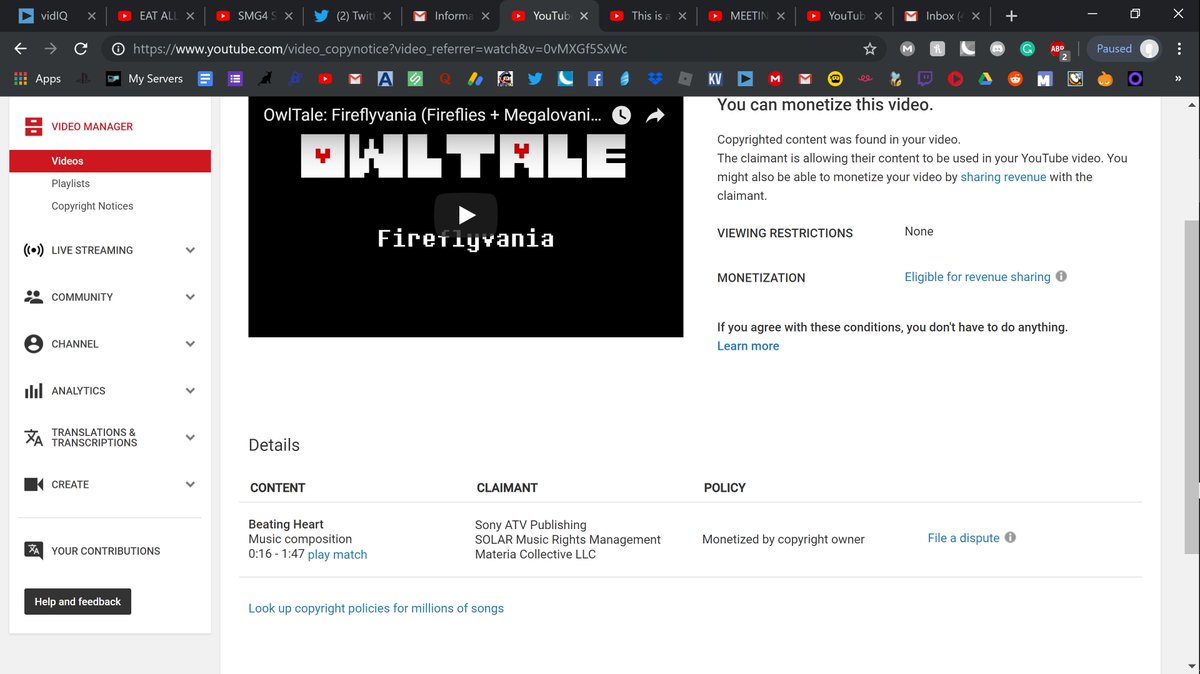Viewport: 1200px width, 674px height.
Task: Select Videos in Video Manager
Action: (x=110, y=160)
